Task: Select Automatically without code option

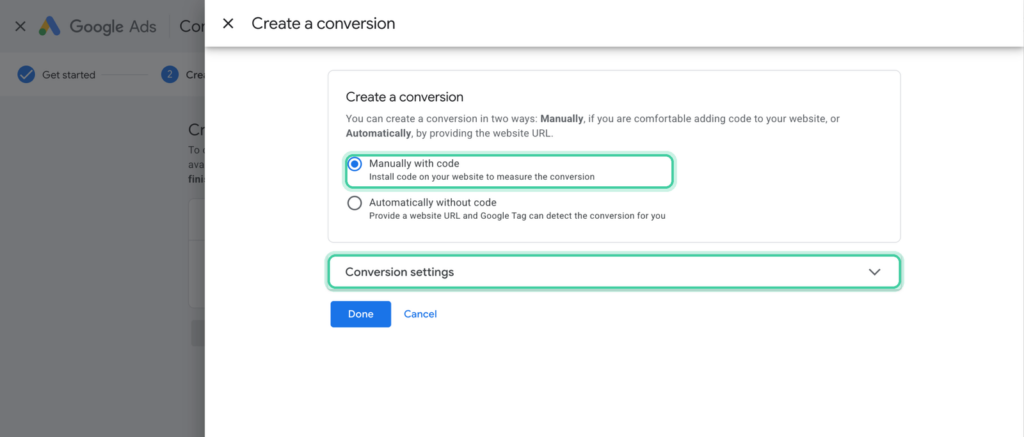Action: (355, 203)
